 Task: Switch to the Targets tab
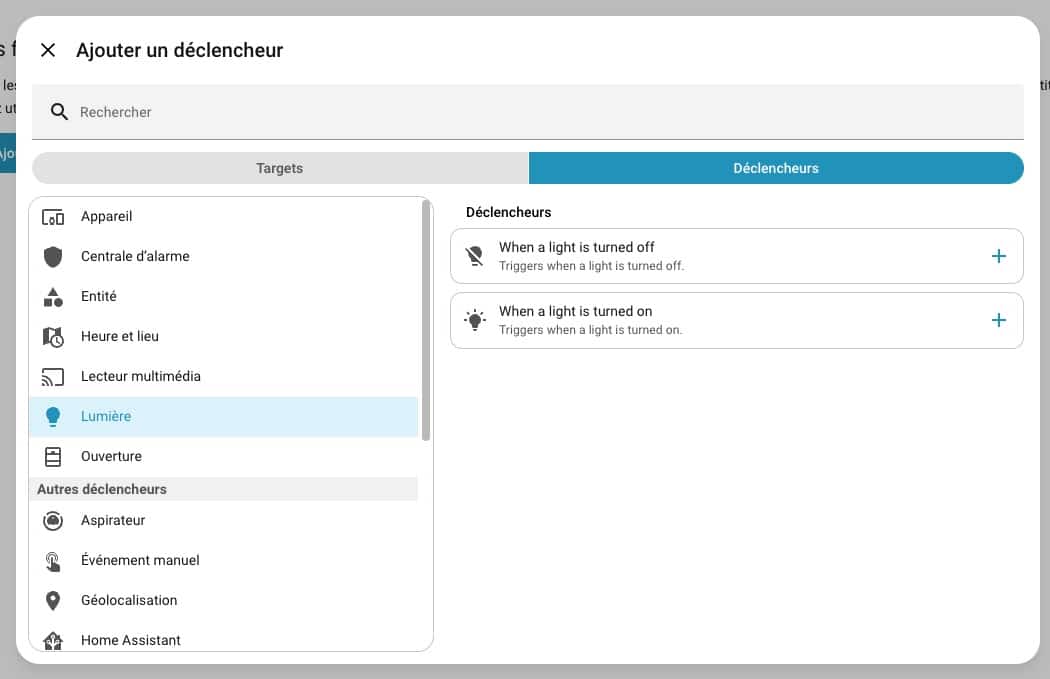tap(280, 168)
